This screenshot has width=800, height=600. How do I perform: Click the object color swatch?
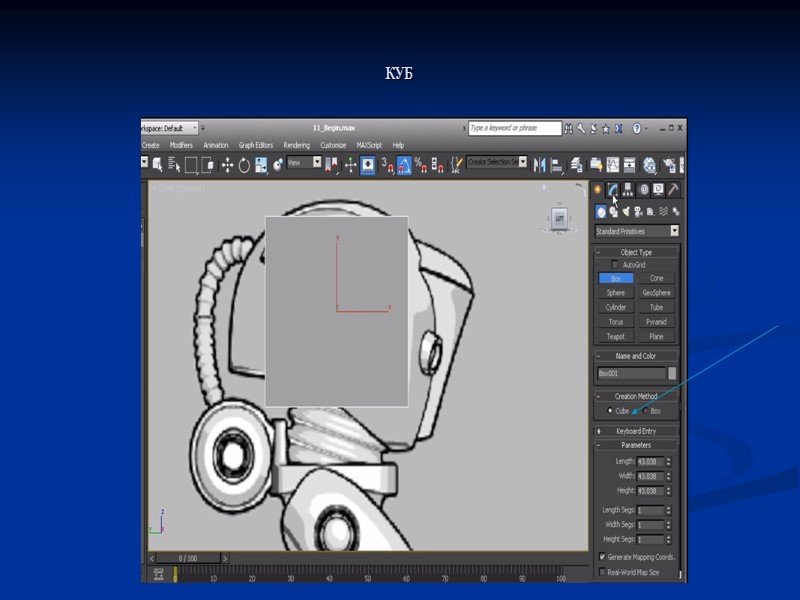tap(672, 373)
